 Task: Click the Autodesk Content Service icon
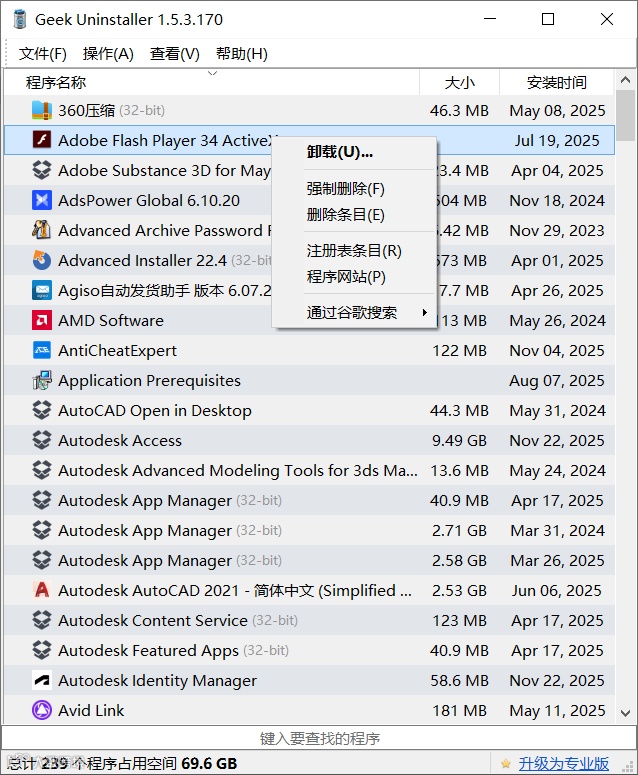point(42,620)
